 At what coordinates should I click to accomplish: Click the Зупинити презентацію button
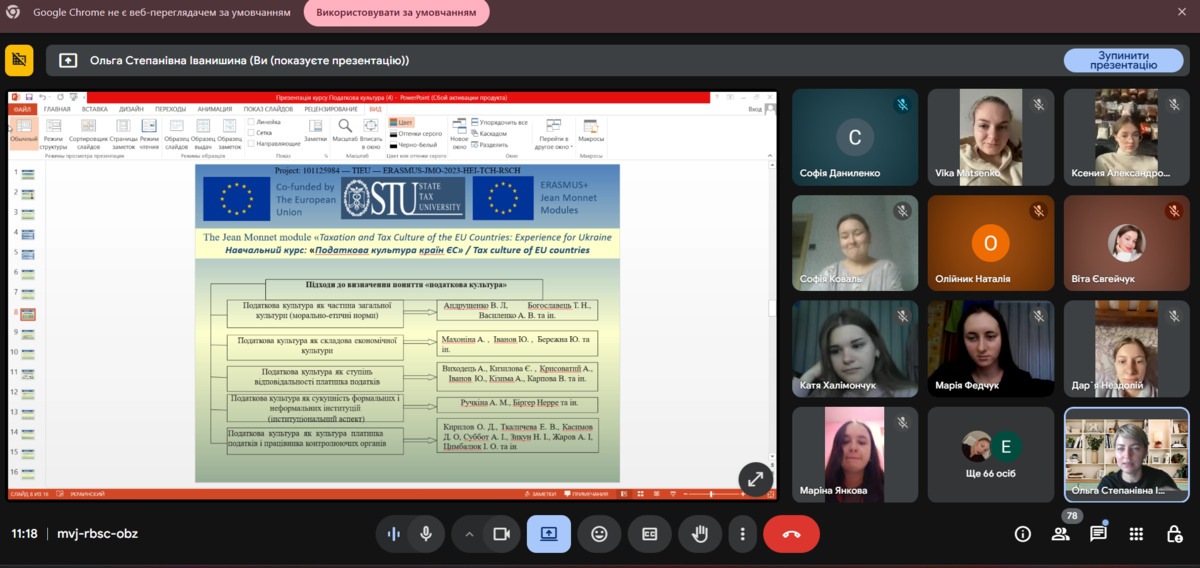1123,60
